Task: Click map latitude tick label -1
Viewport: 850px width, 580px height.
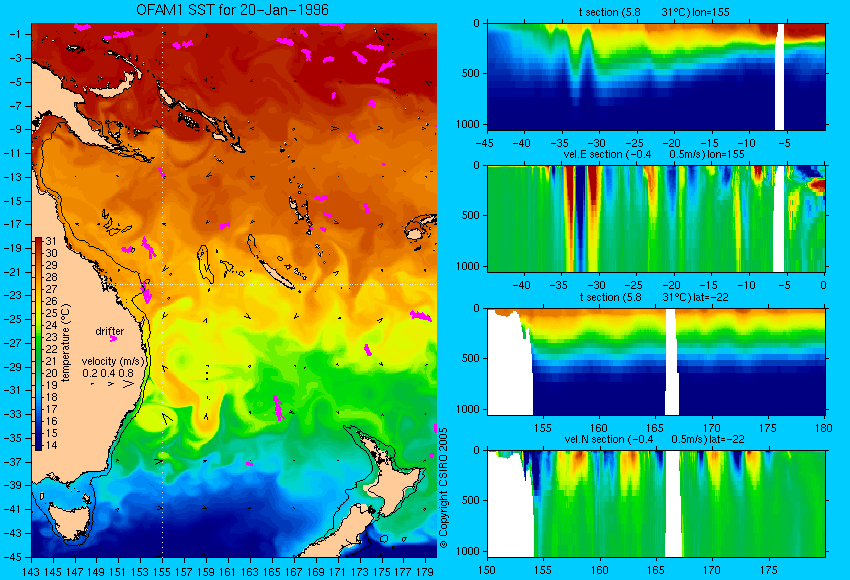Action: [15, 34]
